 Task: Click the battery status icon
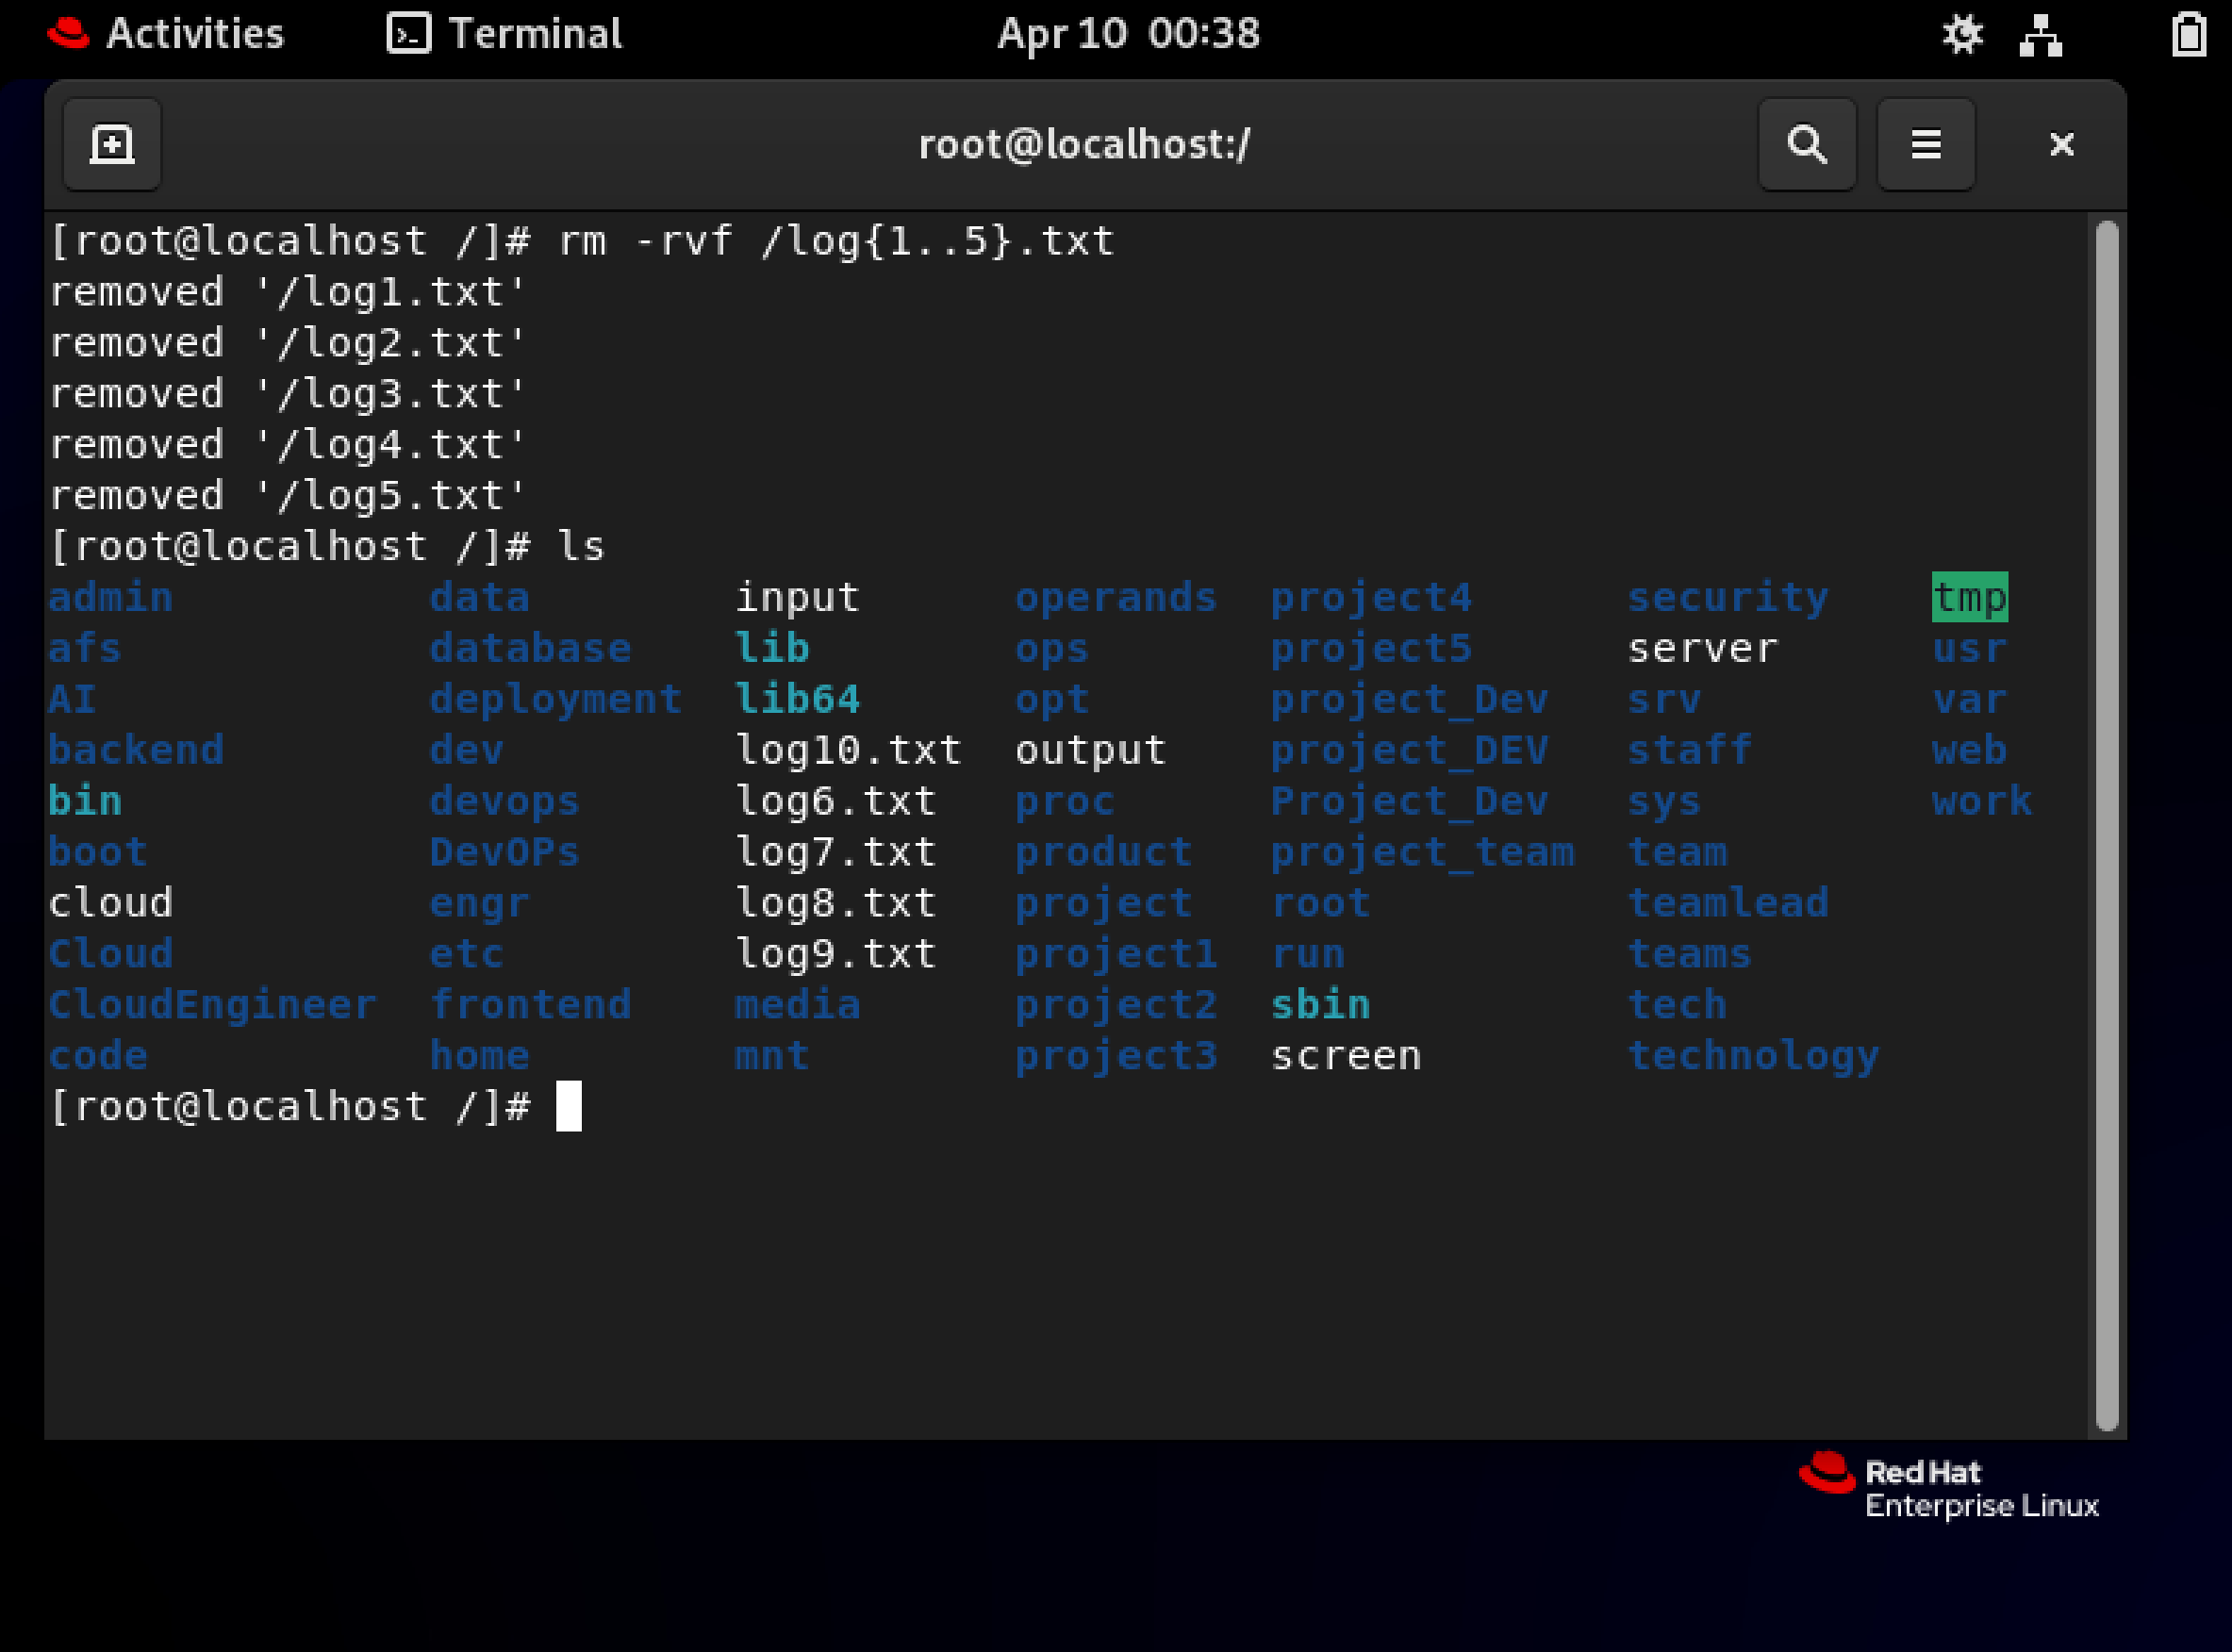(2189, 34)
